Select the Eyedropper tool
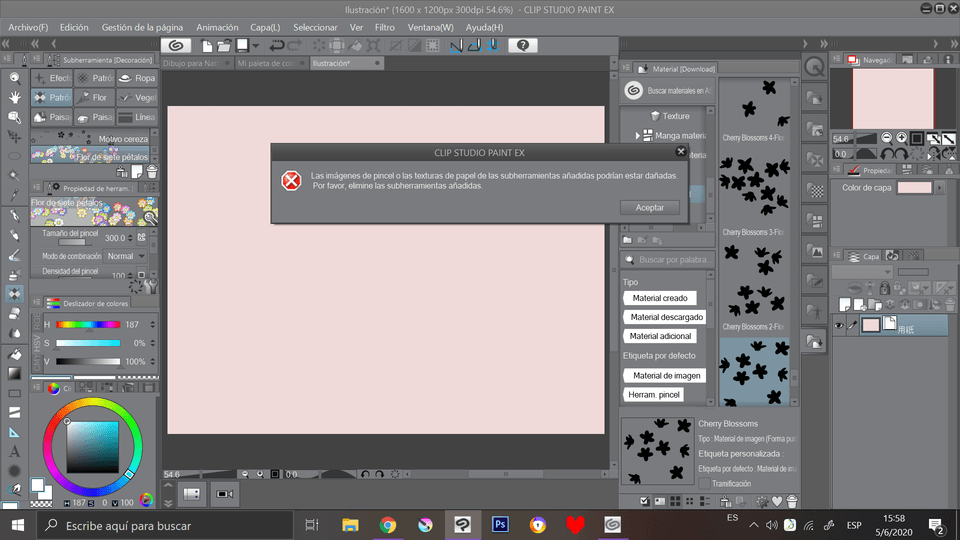The height and width of the screenshot is (540, 960). (x=15, y=195)
